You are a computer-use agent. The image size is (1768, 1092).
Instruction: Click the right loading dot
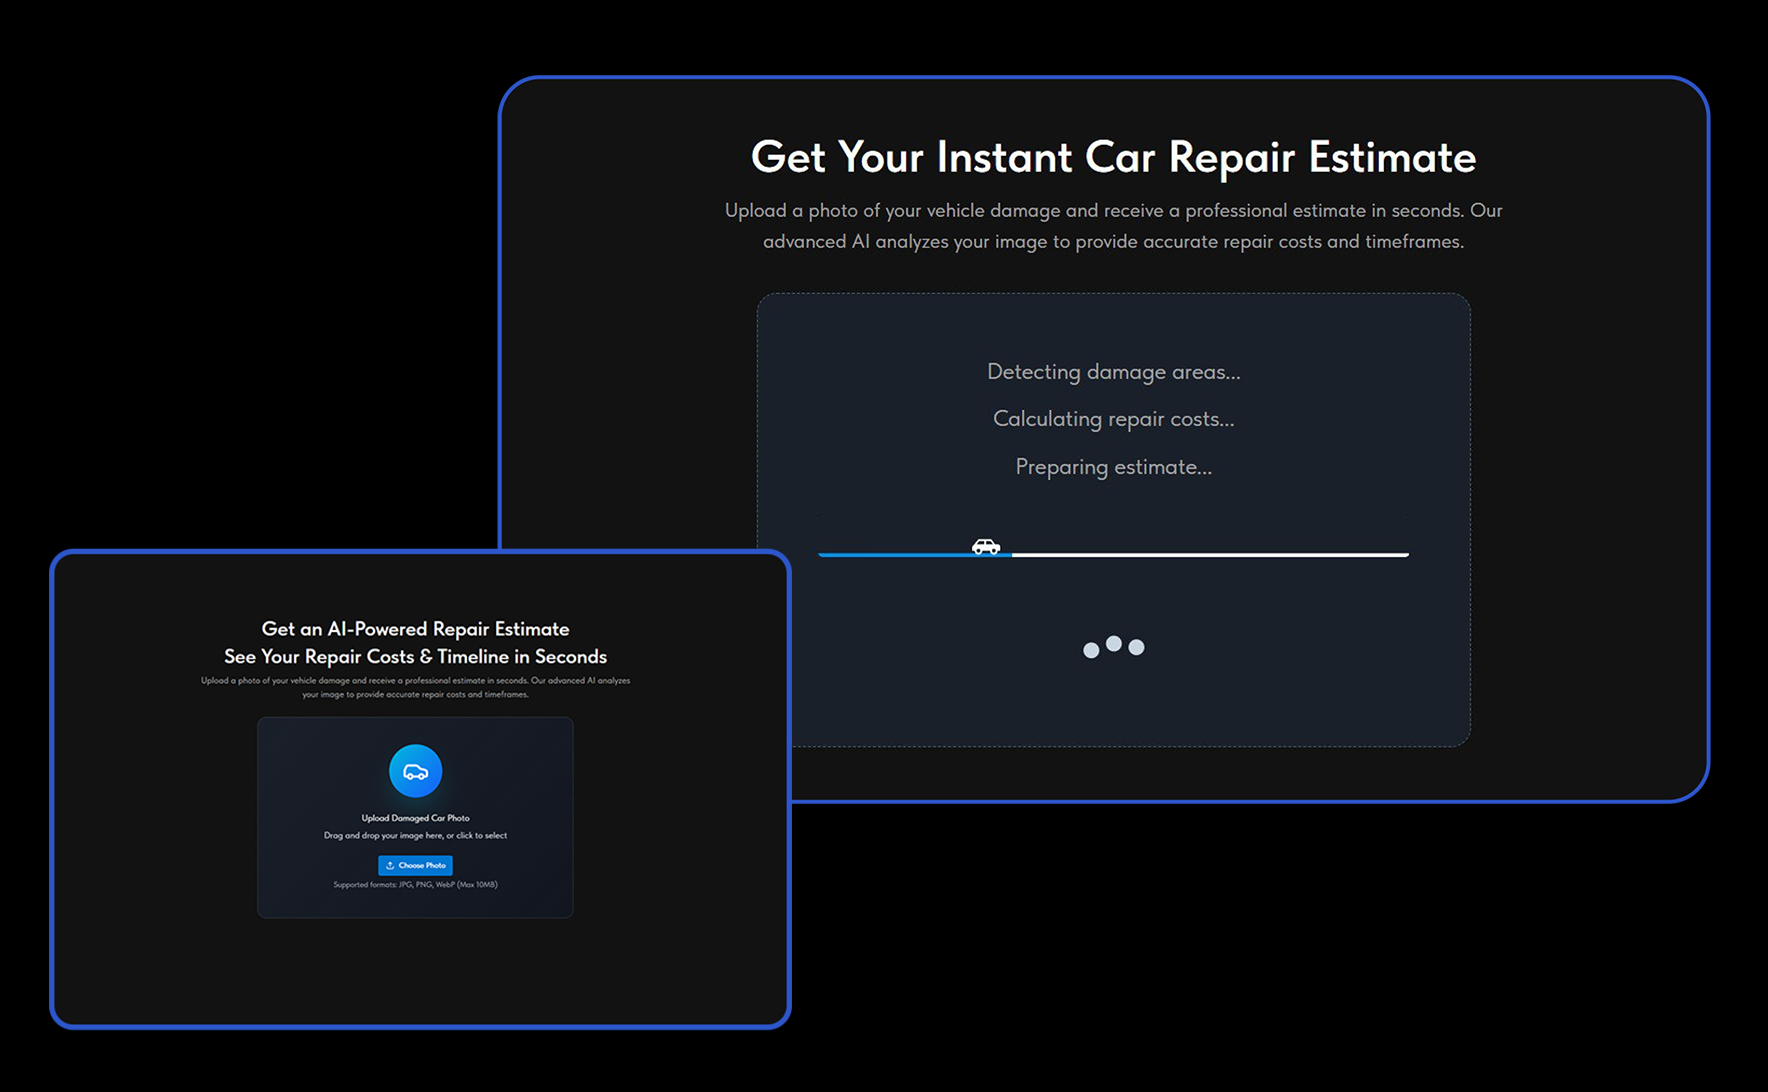[1136, 647]
